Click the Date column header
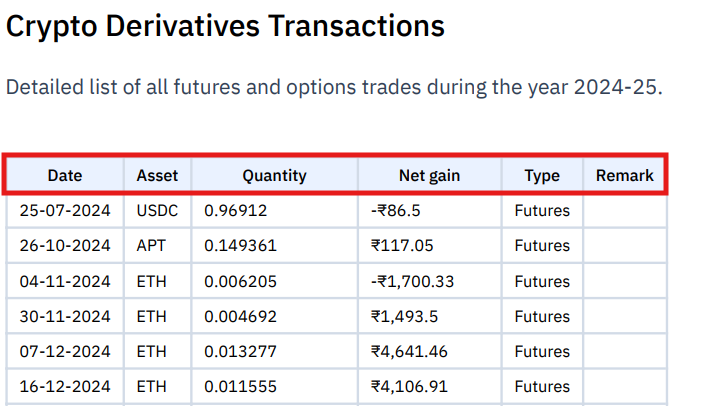The width and height of the screenshot is (728, 406). coord(65,176)
